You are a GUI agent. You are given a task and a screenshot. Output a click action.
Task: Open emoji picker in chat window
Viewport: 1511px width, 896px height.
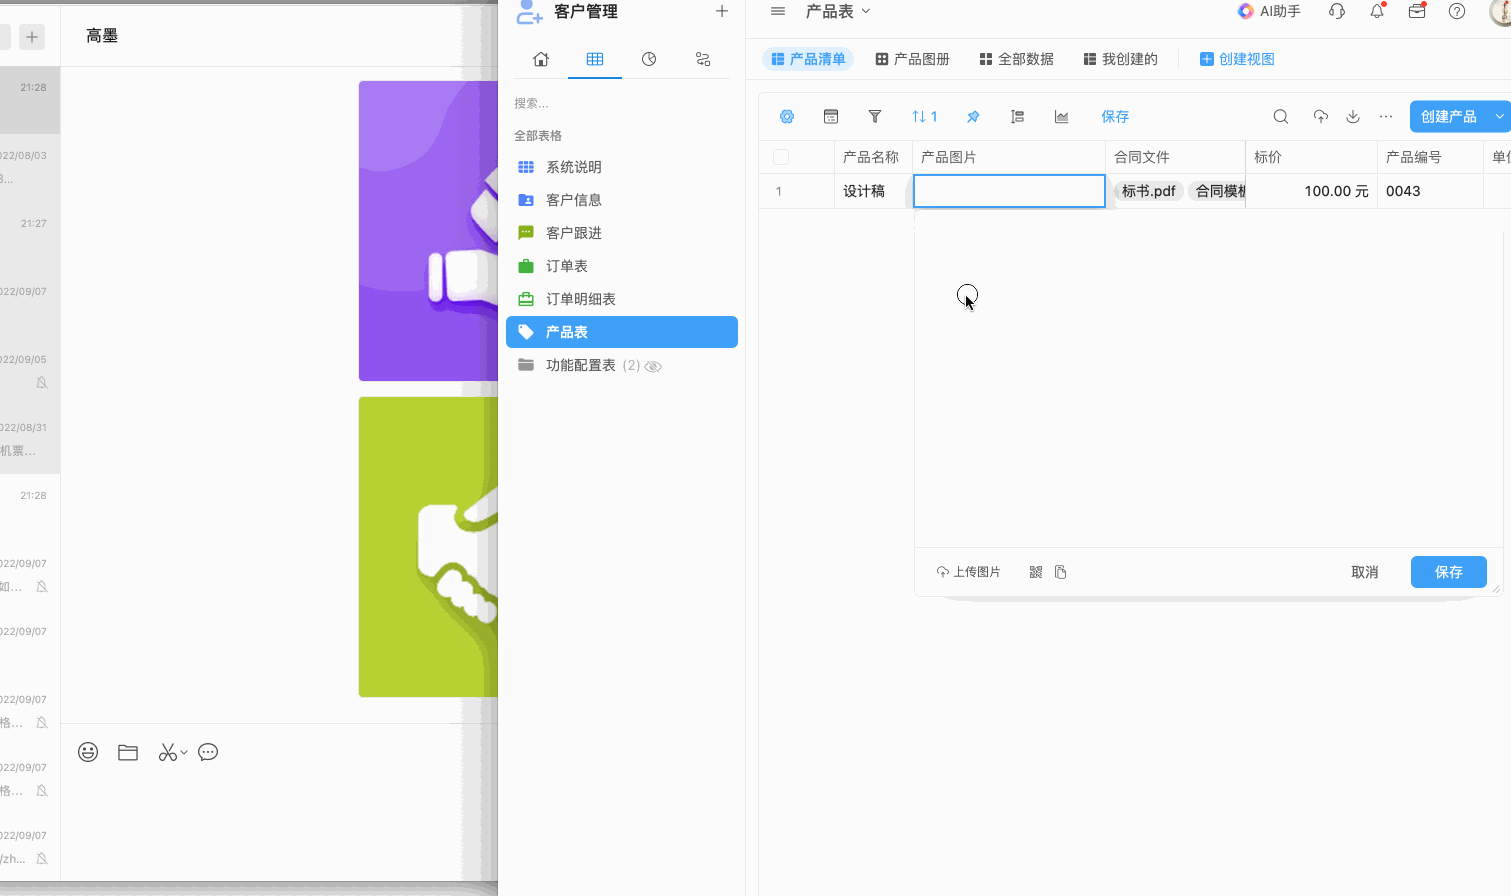click(88, 752)
